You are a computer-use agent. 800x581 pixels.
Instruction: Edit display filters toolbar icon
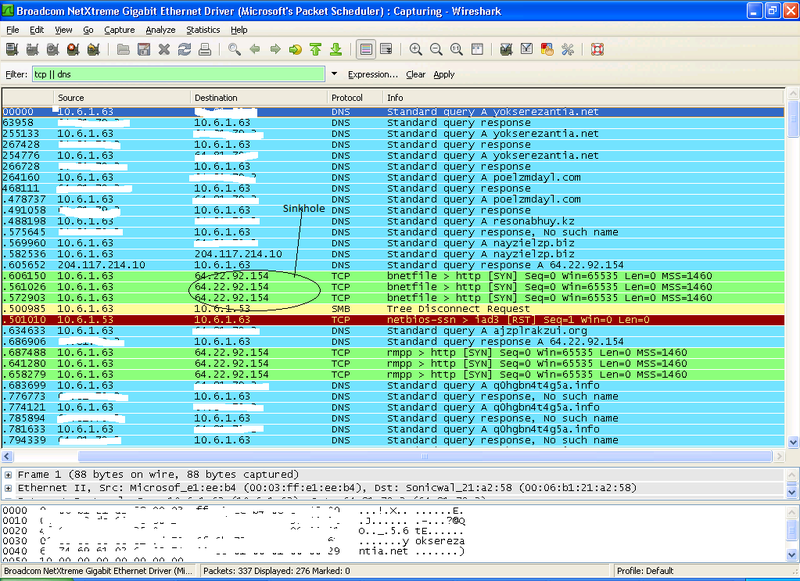pyautogui.click(x=527, y=49)
